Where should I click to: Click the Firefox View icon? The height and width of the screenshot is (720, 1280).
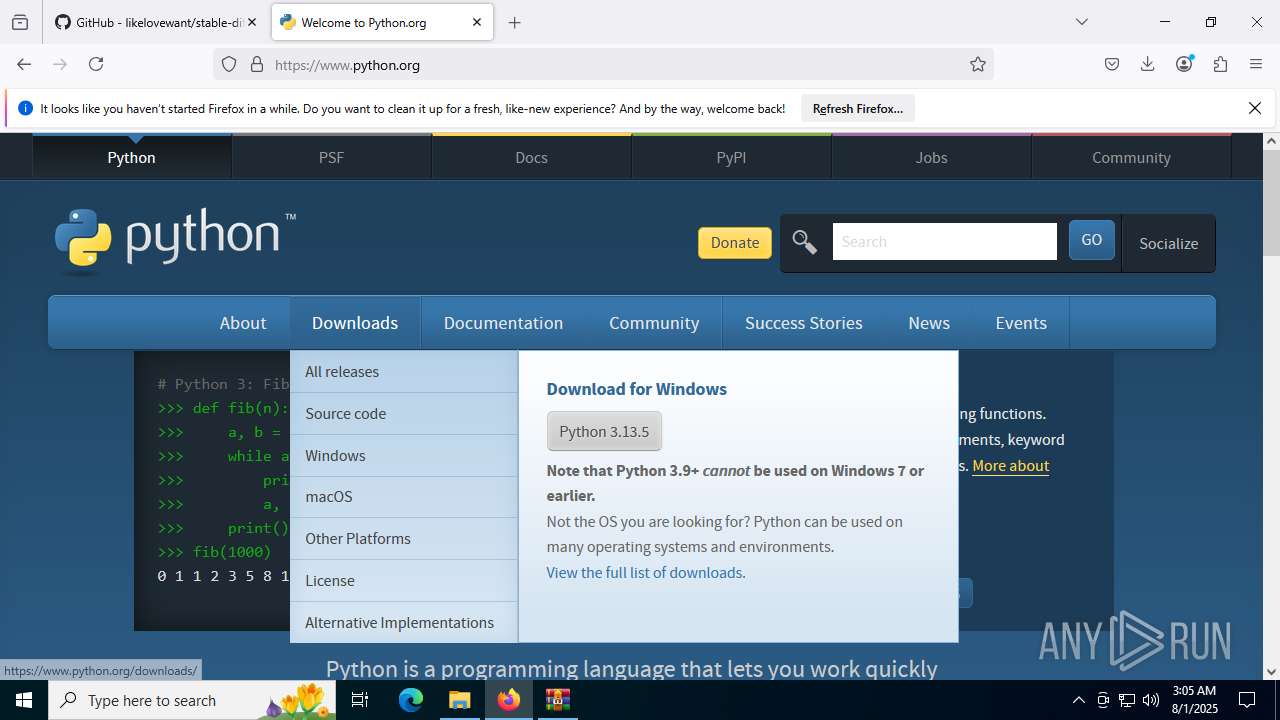(20, 22)
